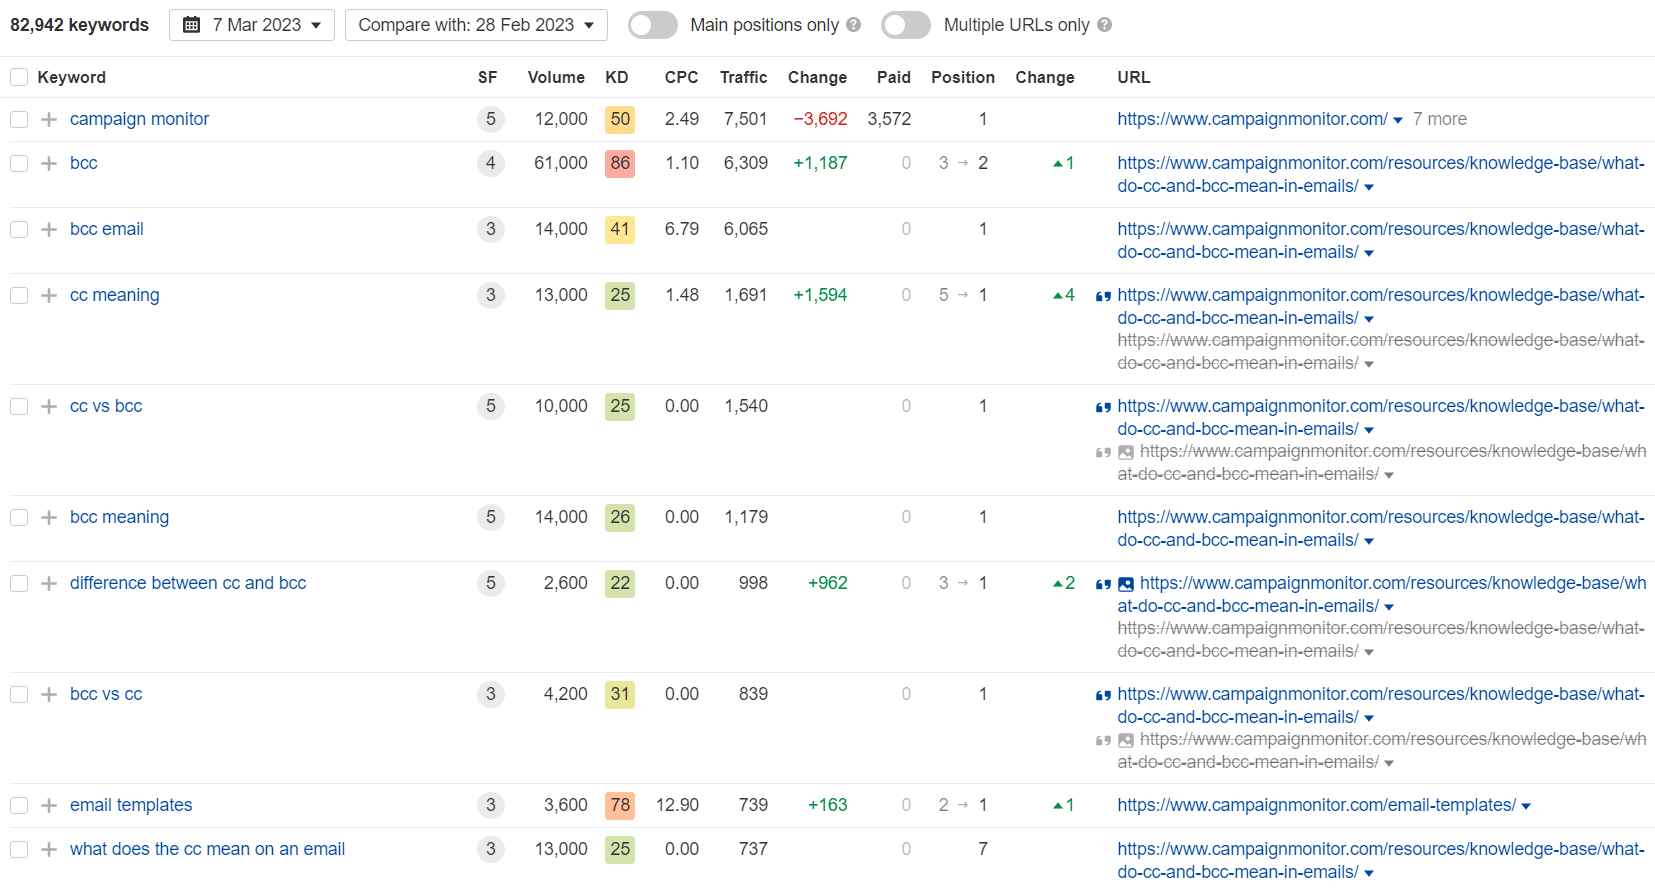The height and width of the screenshot is (892, 1655).
Task: Click the blue image icon in difference between cc and bcc row
Action: 1126,584
